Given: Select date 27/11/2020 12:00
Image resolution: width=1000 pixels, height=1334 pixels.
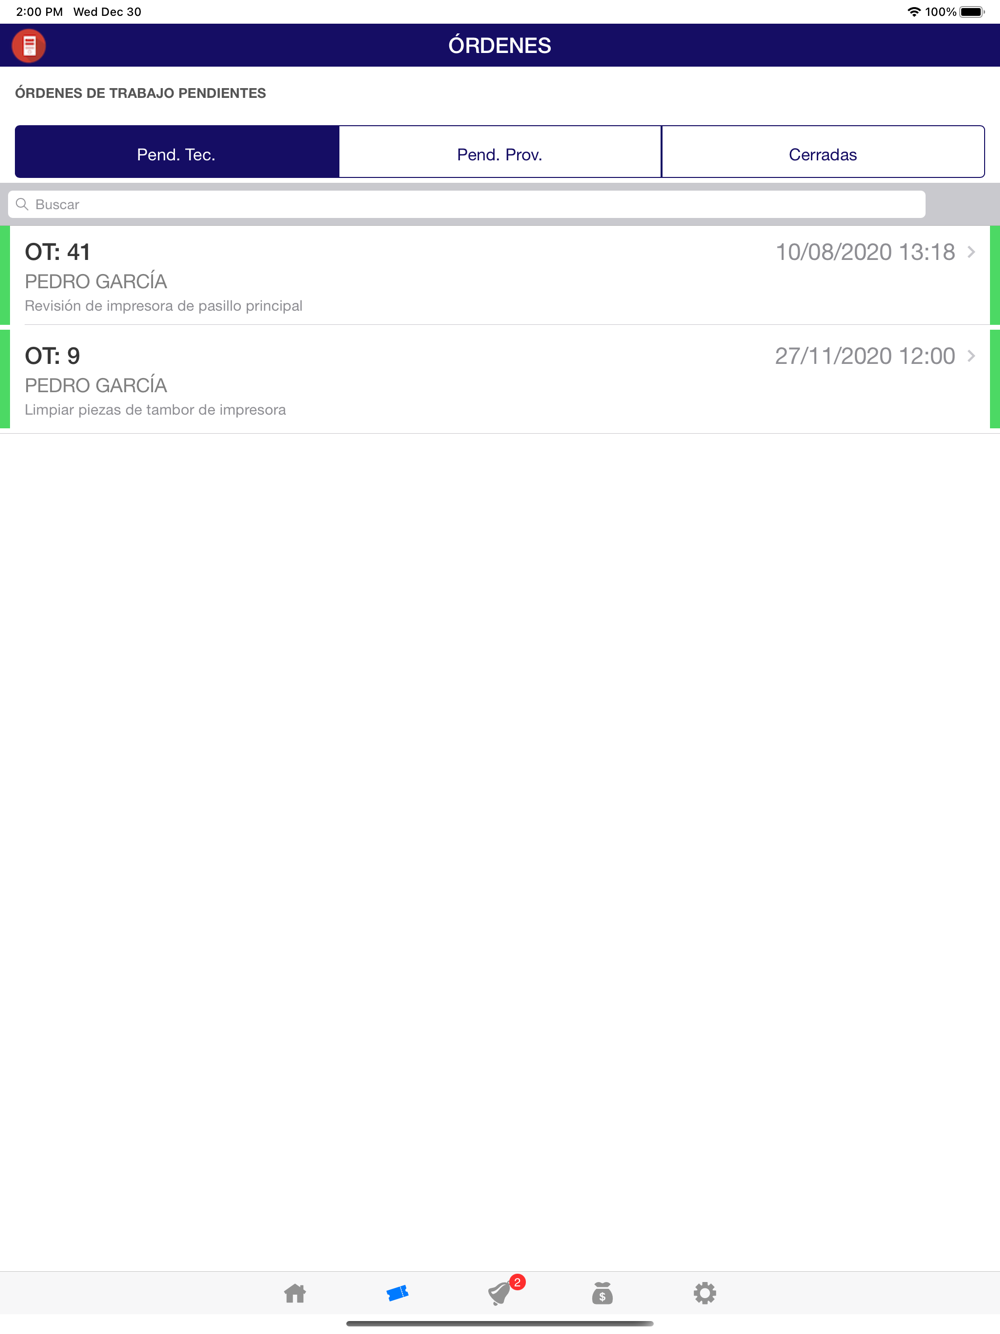Looking at the screenshot, I should point(865,356).
